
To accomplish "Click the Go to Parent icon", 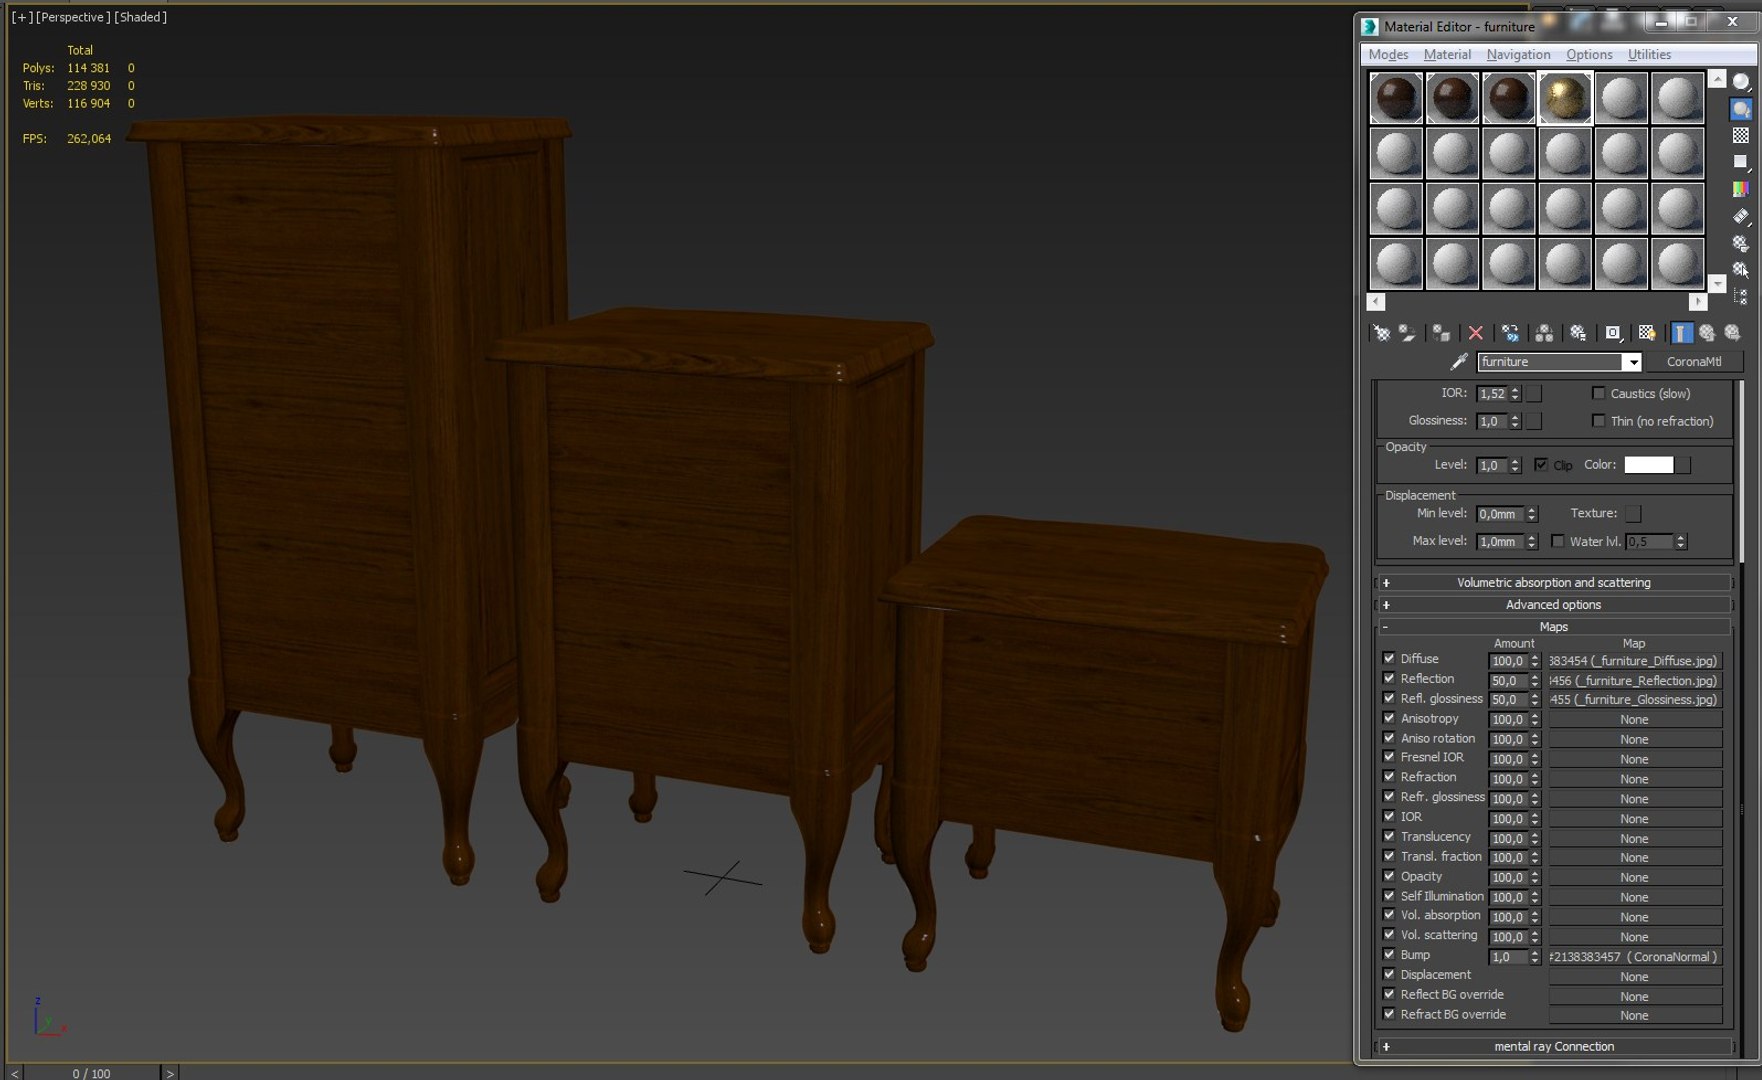I will point(1707,333).
